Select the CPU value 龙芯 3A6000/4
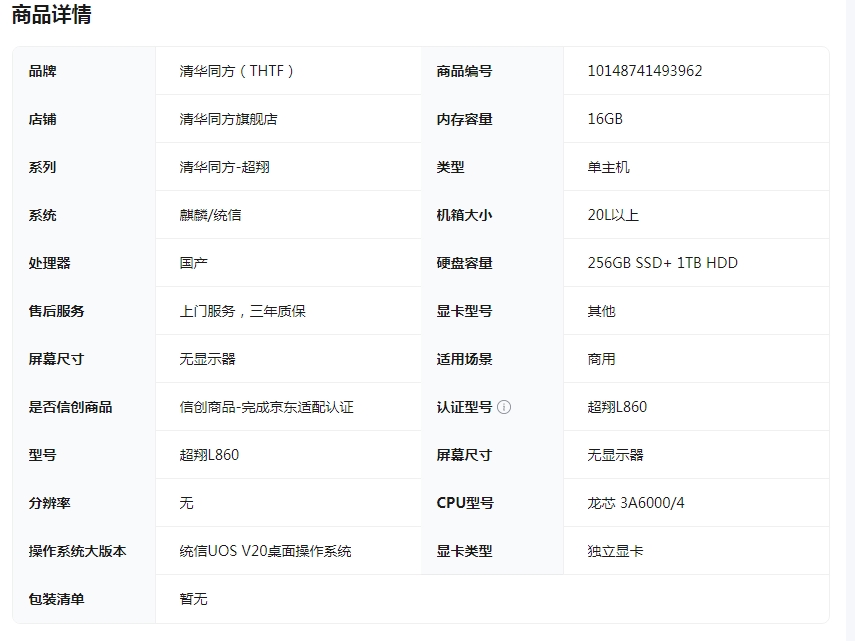The height and width of the screenshot is (641, 855). (x=636, y=503)
